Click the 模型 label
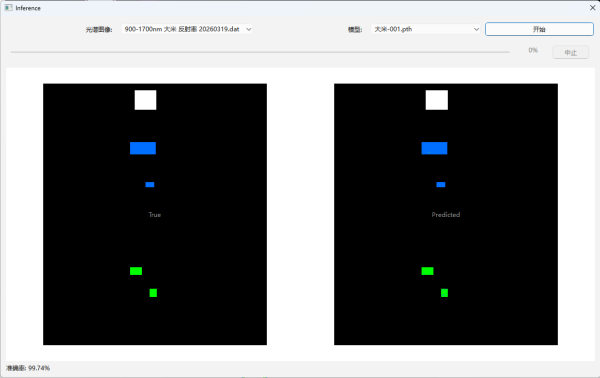Viewport: 600px width, 378px height. coord(355,29)
